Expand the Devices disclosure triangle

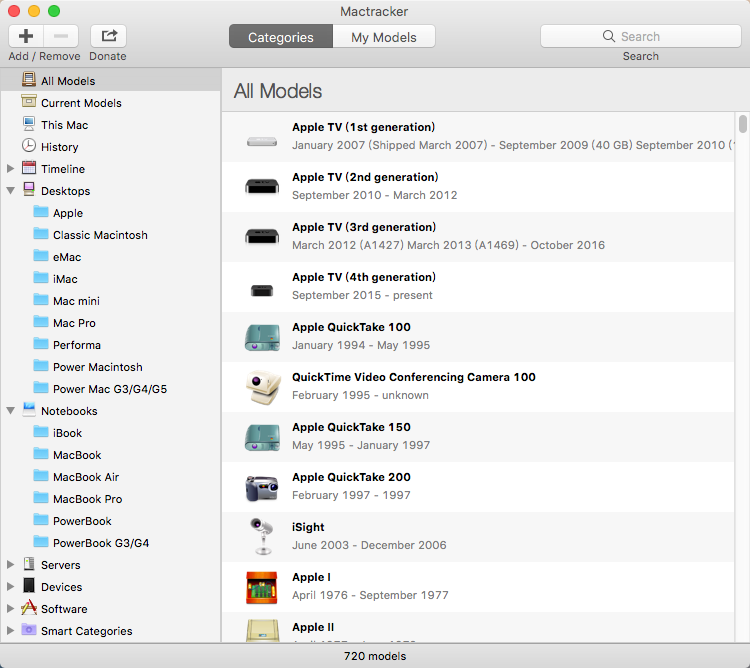tap(11, 586)
